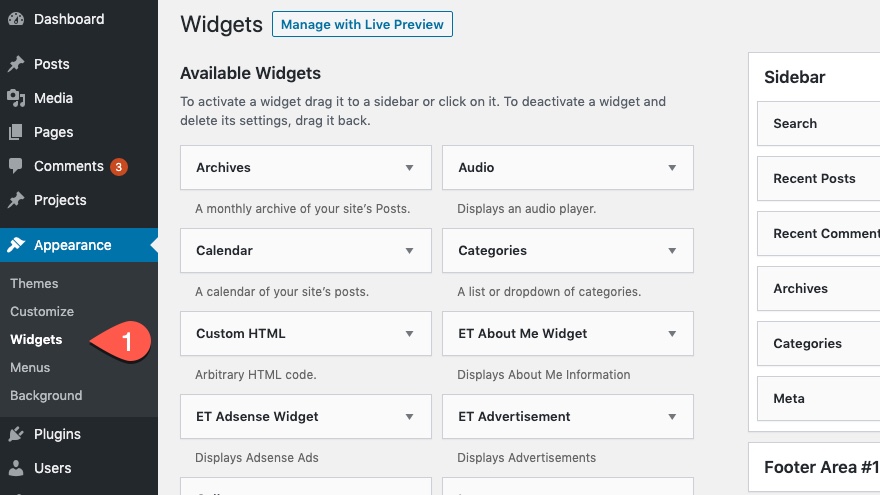The width and height of the screenshot is (880, 495).
Task: Click the Comments speech bubble icon
Action: pos(16,166)
